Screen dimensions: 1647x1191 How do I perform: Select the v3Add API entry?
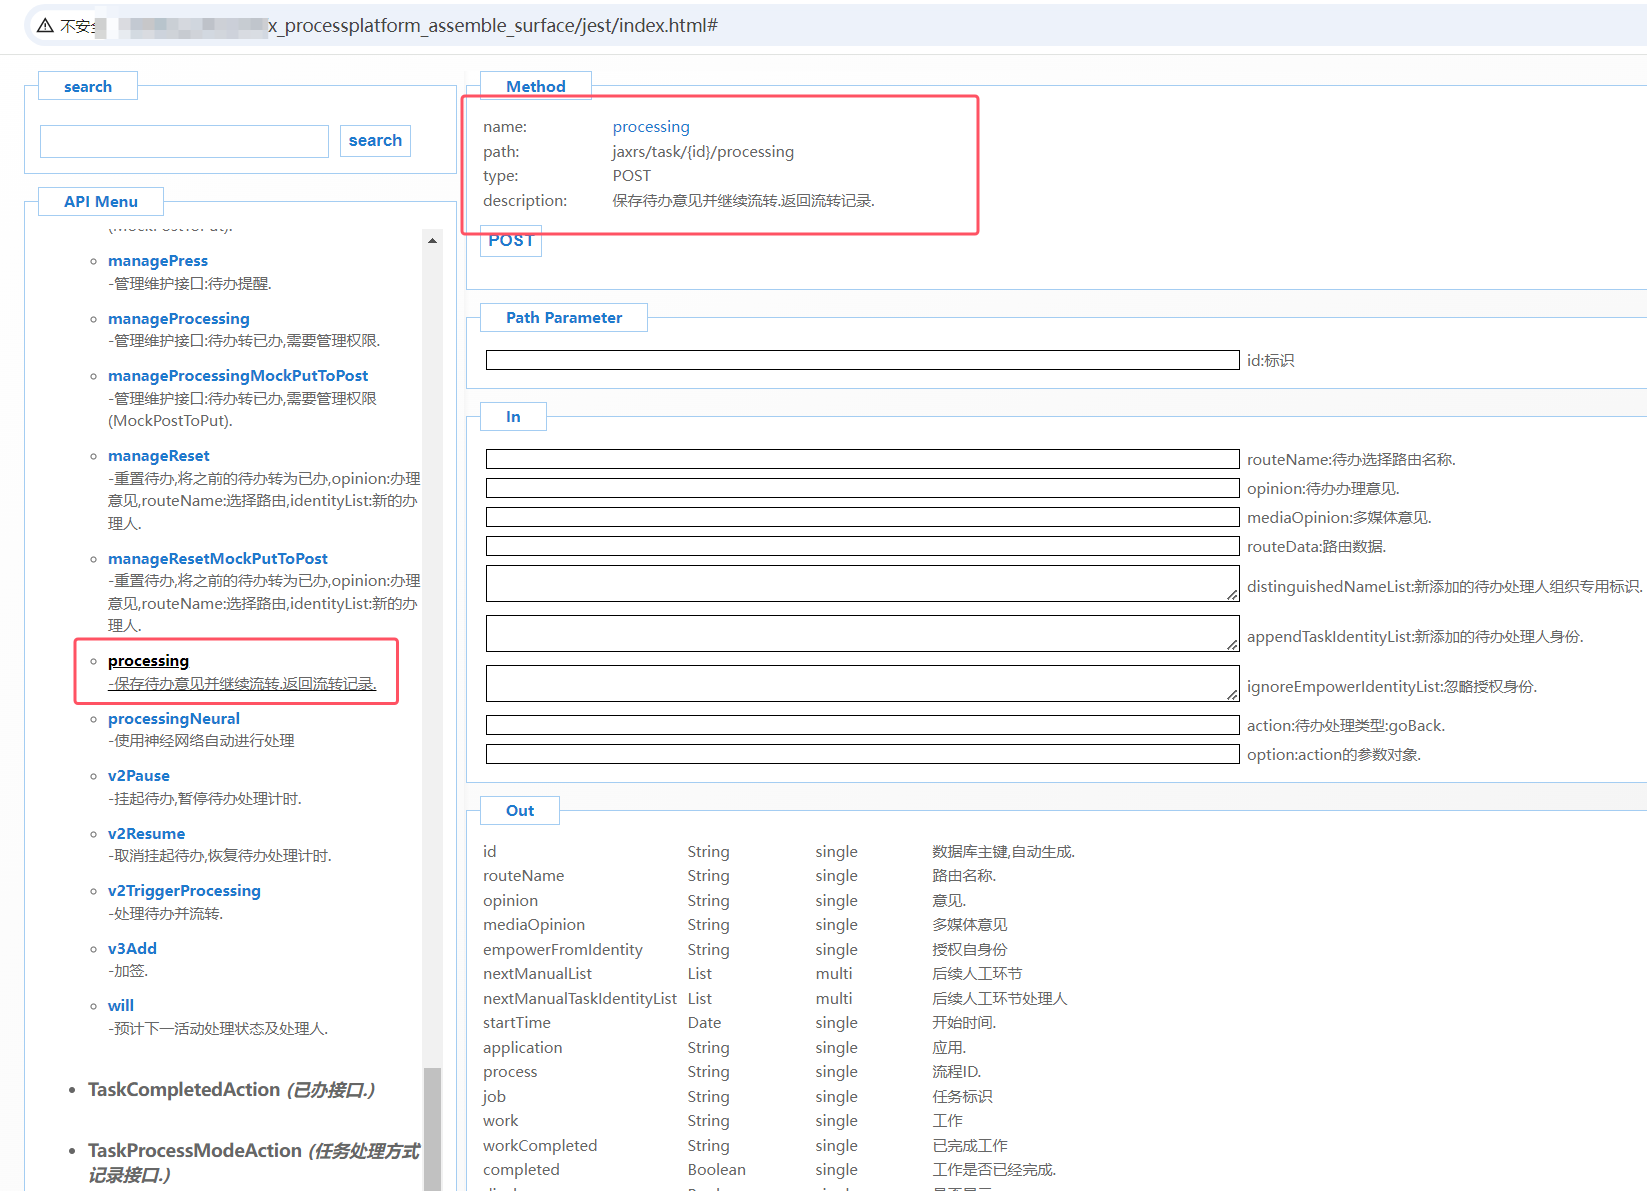tap(132, 949)
